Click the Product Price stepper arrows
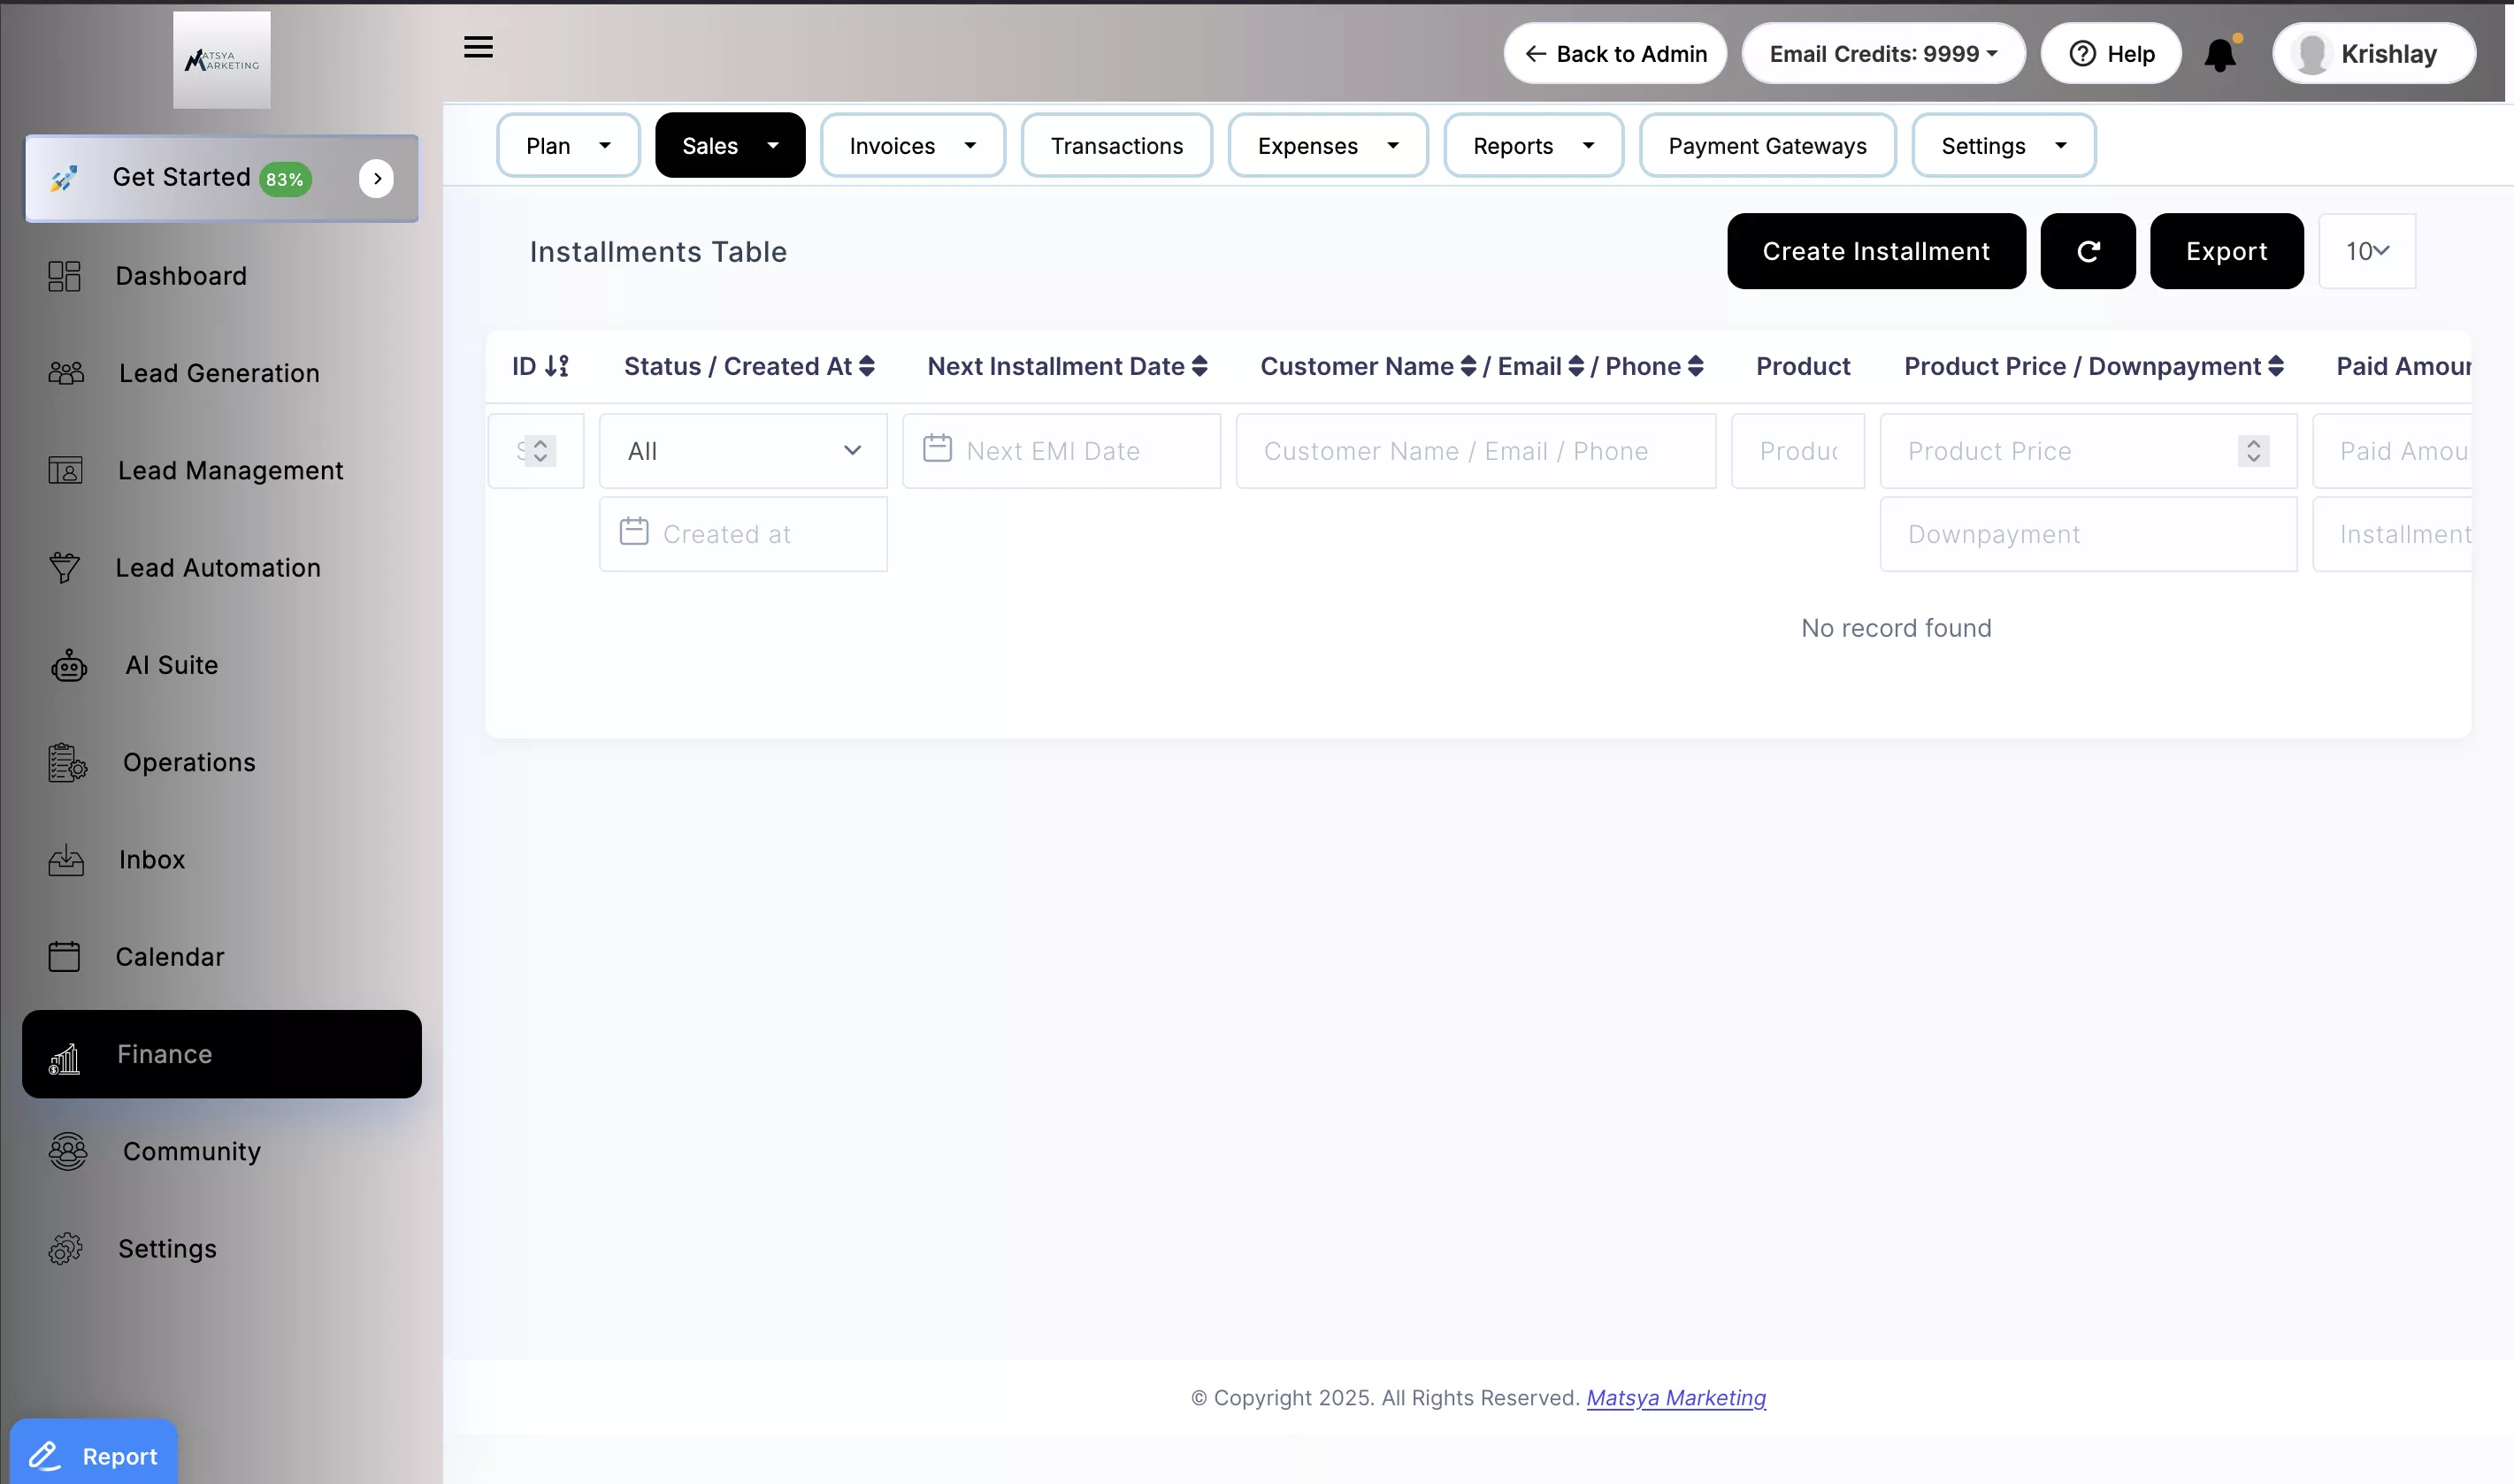Image resolution: width=2514 pixels, height=1484 pixels. tap(2252, 451)
